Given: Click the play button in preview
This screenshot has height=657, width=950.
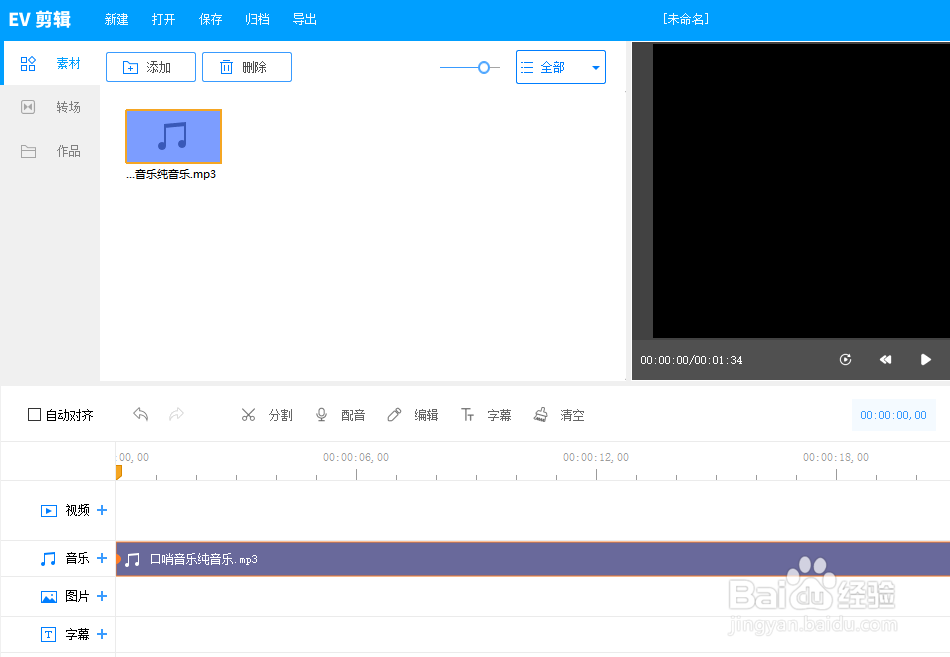Looking at the screenshot, I should pyautogui.click(x=925, y=359).
